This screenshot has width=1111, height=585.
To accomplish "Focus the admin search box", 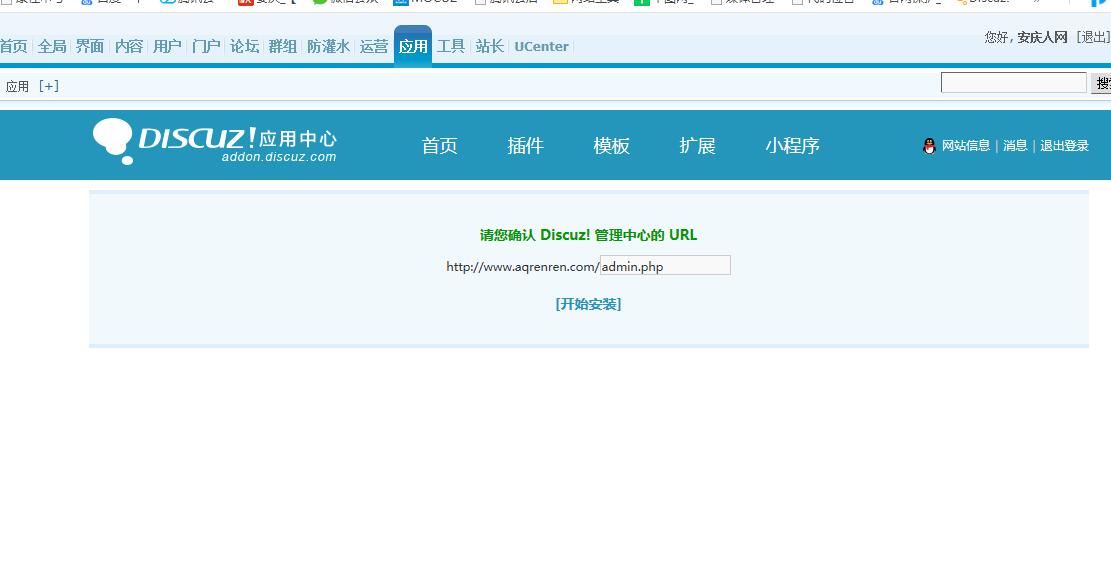I will pyautogui.click(x=1013, y=83).
